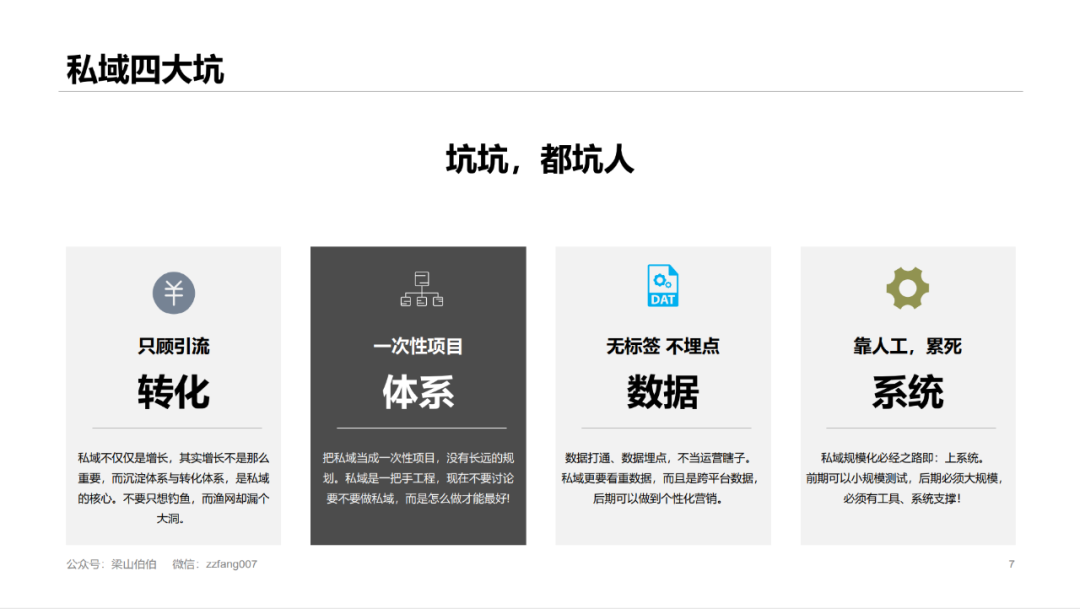The height and width of the screenshot is (609, 1080).
Task: Click the subtitle 一次性项目
Action: point(418,346)
